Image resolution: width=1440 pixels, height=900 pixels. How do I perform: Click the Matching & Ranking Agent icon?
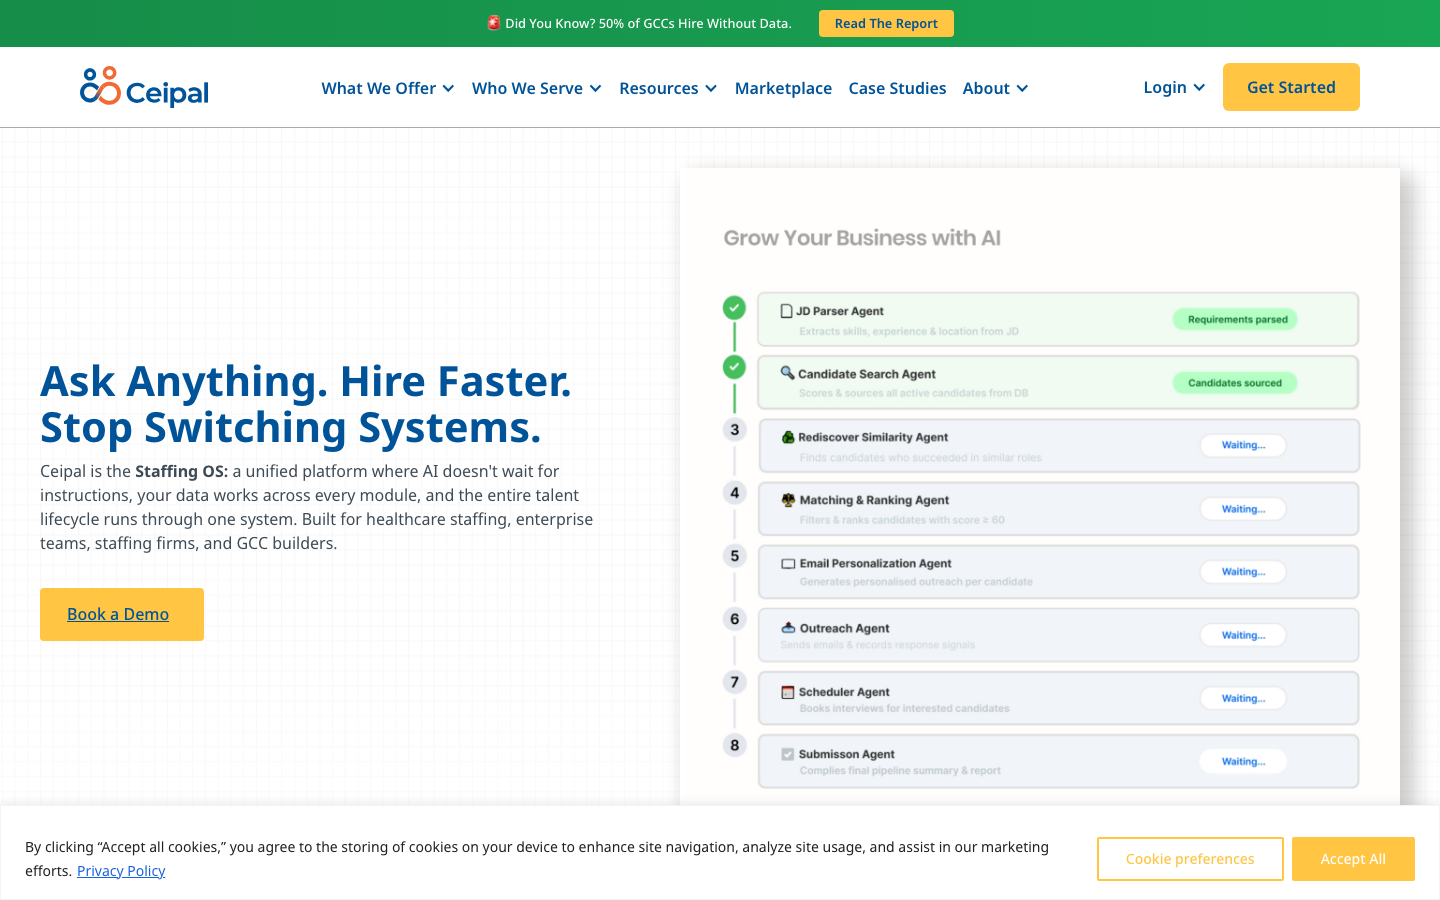(788, 500)
